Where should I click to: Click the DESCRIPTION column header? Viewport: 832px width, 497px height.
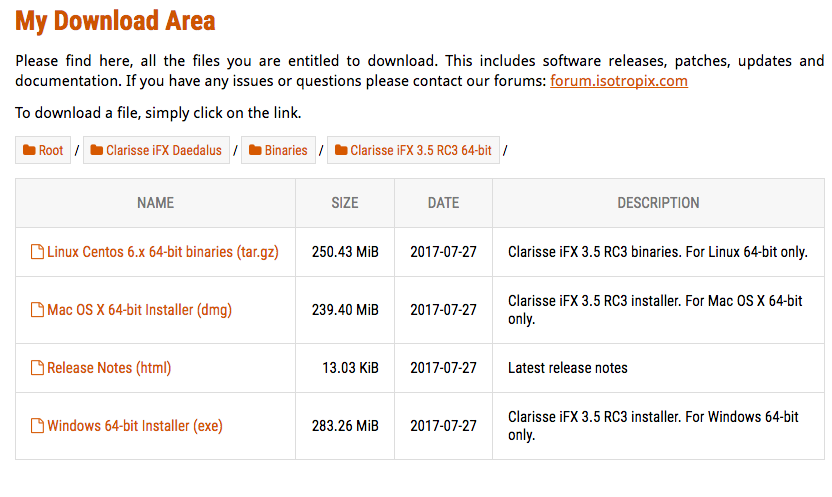[x=658, y=203]
